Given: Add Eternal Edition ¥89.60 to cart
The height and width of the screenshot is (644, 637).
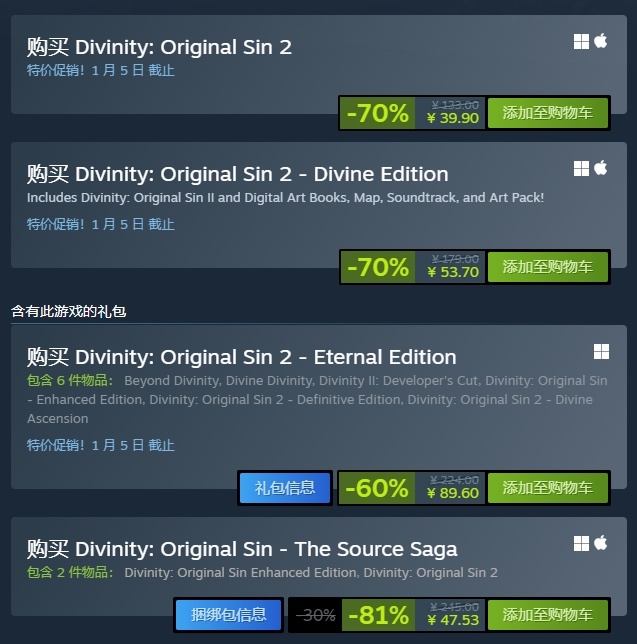Looking at the screenshot, I should click(x=547, y=488).
